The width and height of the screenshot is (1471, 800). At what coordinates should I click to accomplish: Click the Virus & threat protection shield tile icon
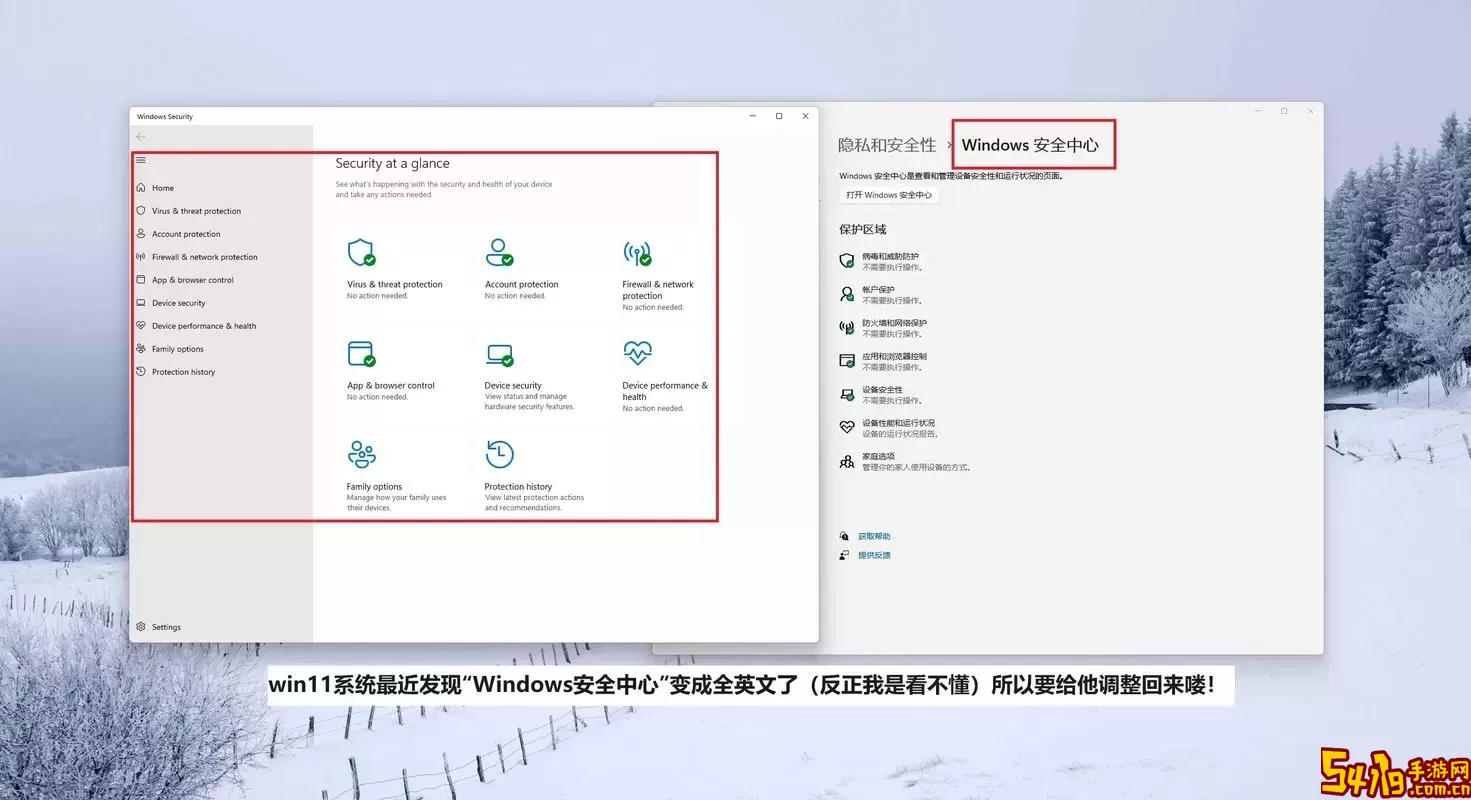tap(361, 252)
